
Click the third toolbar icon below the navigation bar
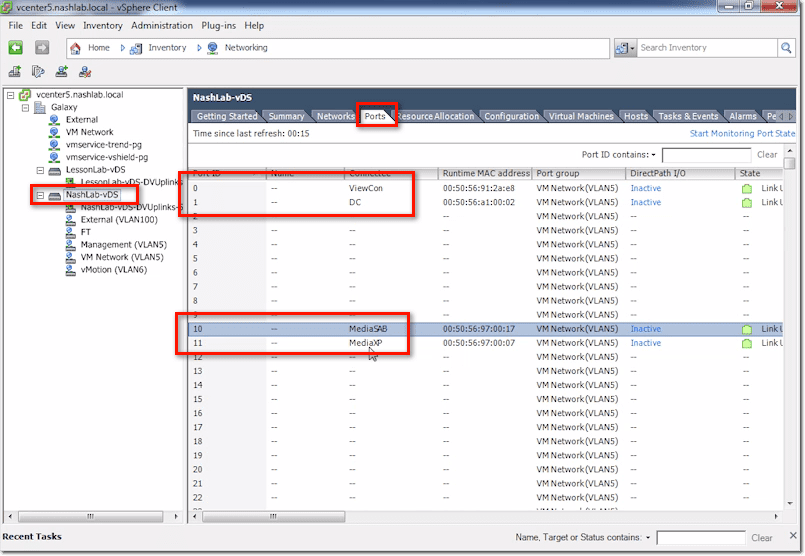[62, 71]
